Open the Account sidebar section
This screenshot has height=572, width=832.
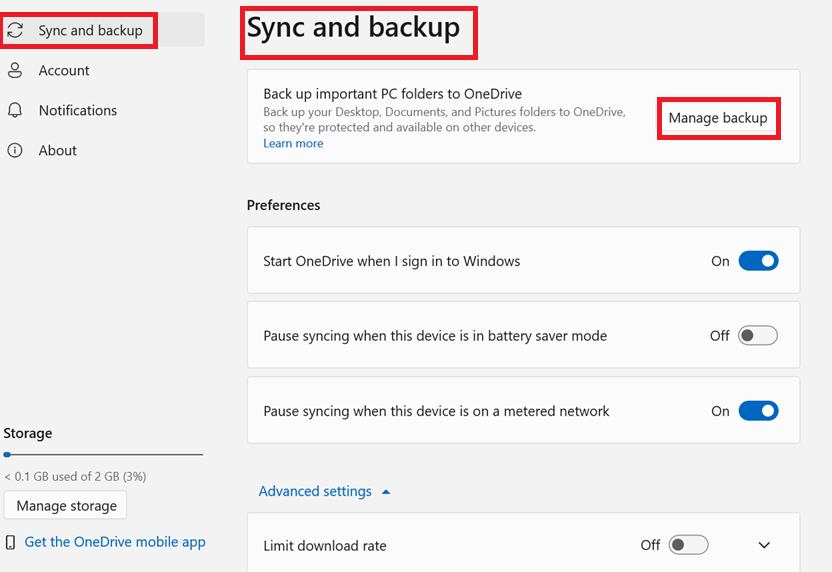tap(64, 71)
